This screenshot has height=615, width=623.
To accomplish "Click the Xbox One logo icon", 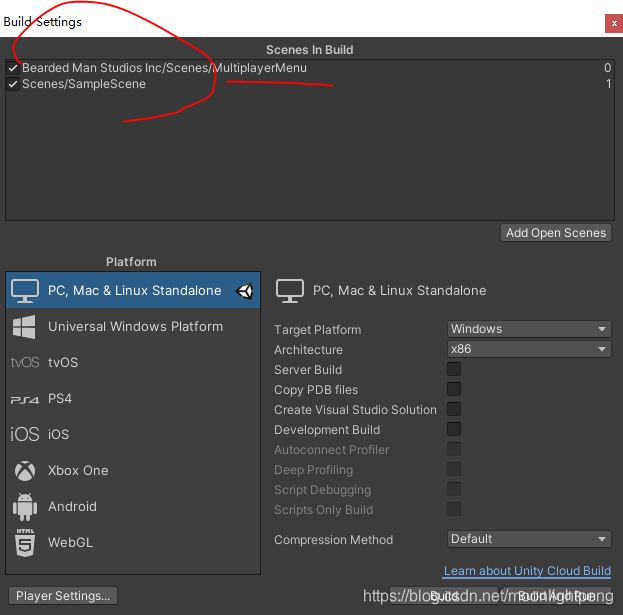I will coord(25,471).
